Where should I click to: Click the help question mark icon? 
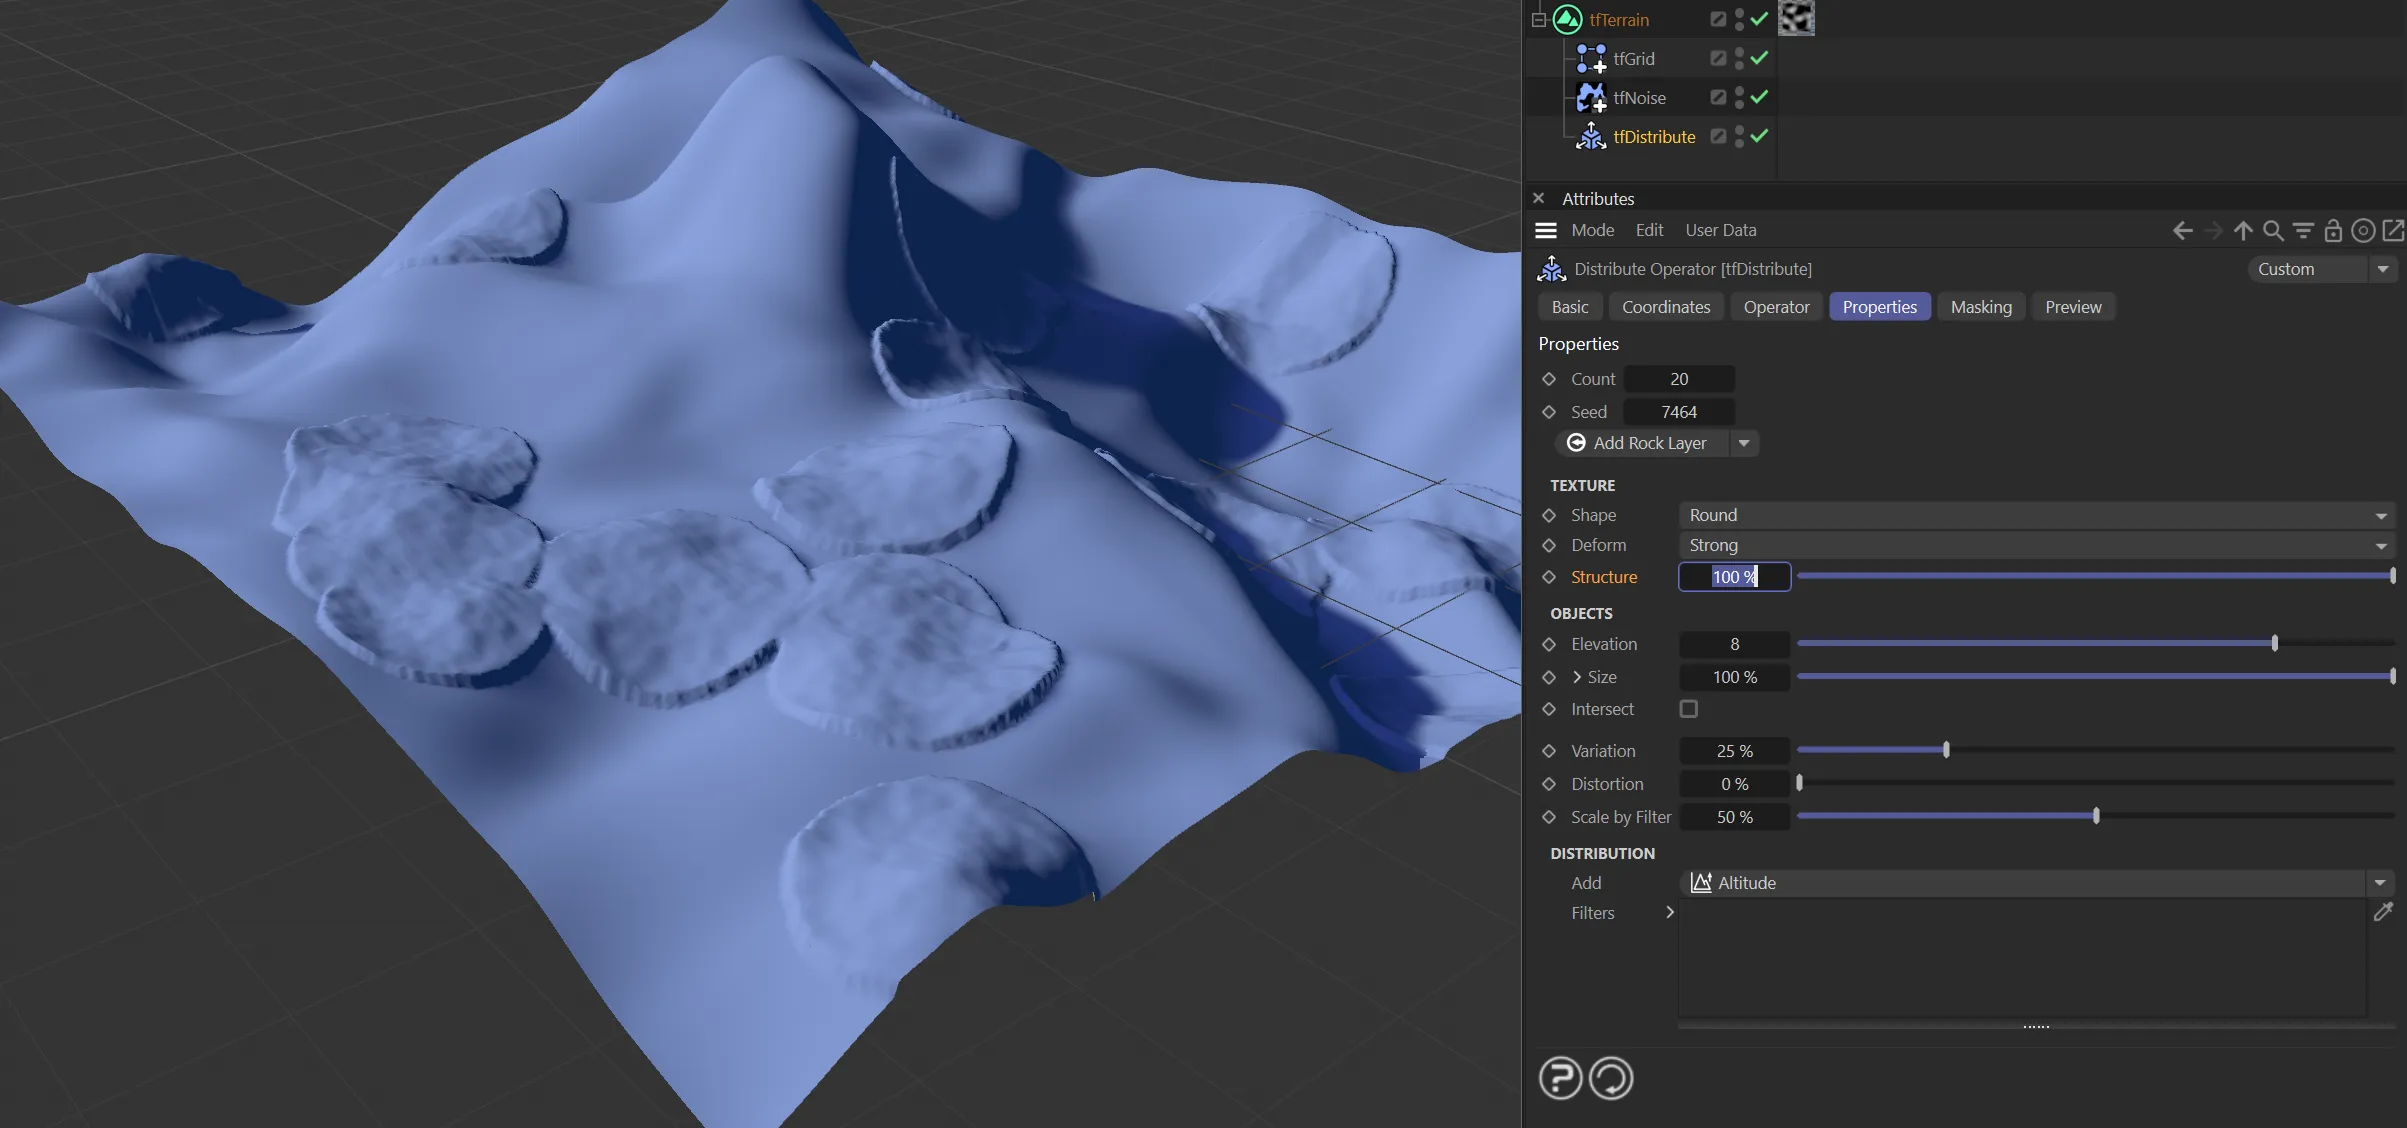[1560, 1078]
